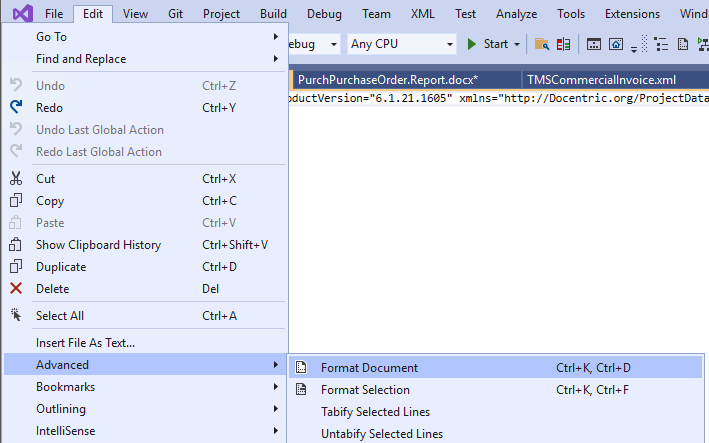
Task: Click the Visual Studio logo icon
Action: coord(22,14)
